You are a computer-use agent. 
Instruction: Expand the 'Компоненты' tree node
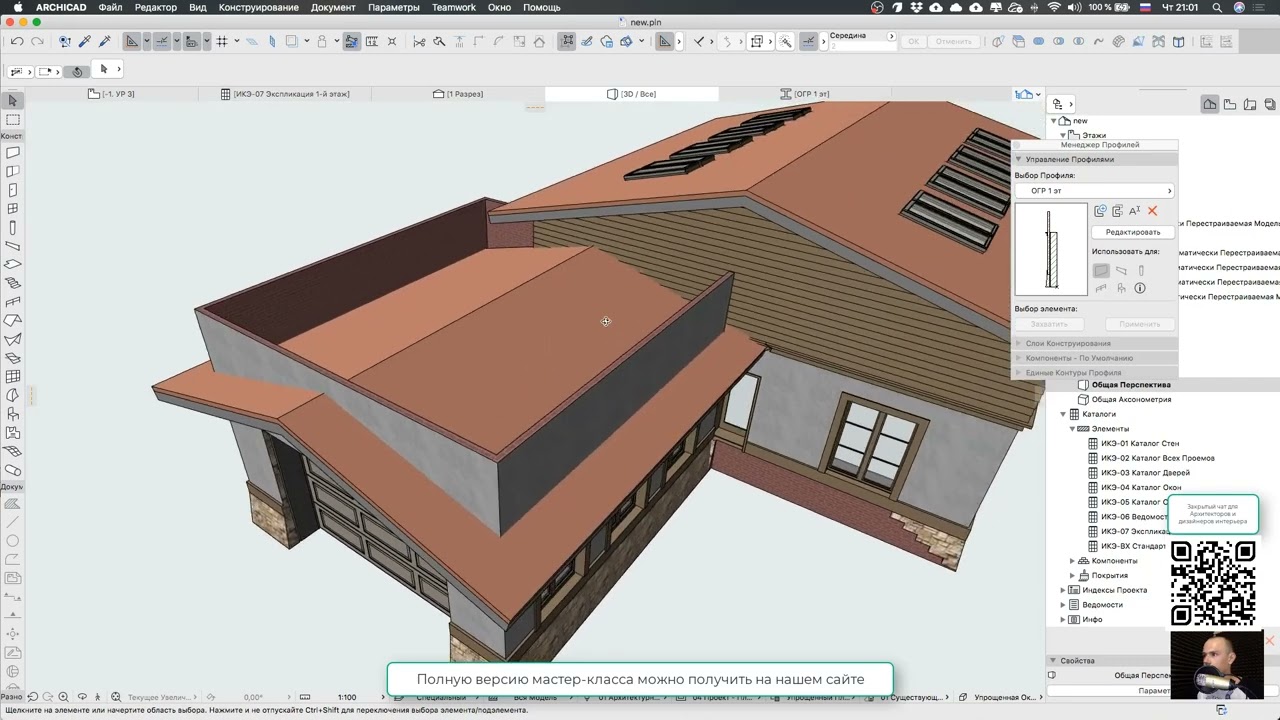pos(1073,561)
